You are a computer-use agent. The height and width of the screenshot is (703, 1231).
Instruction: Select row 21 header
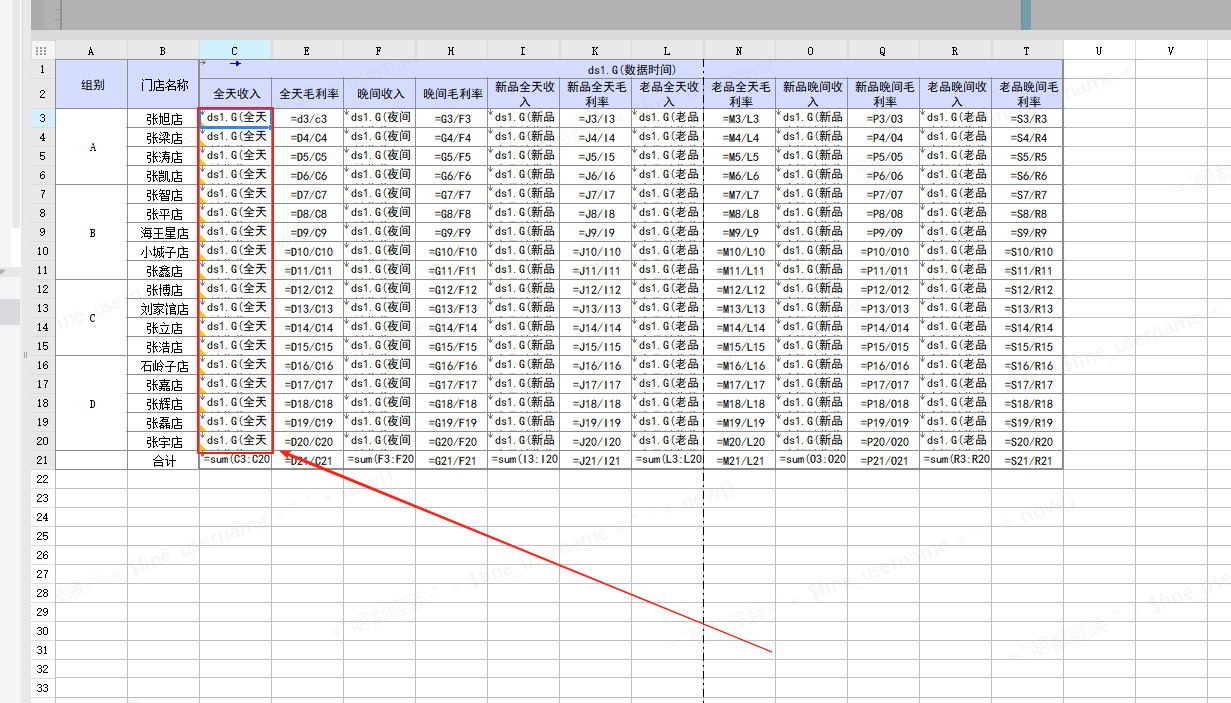pyautogui.click(x=43, y=460)
